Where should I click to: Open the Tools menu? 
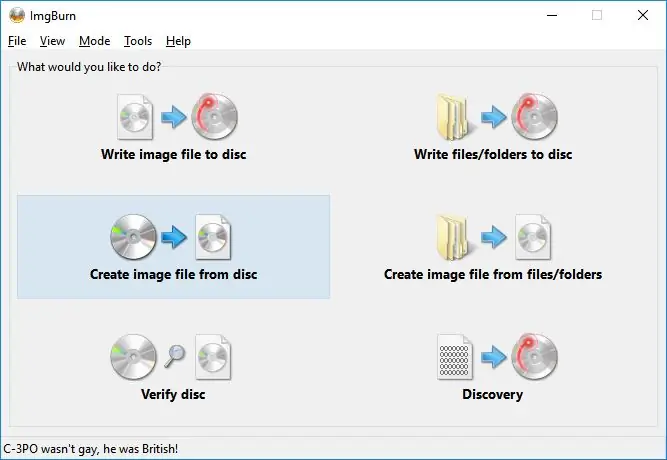coord(138,41)
